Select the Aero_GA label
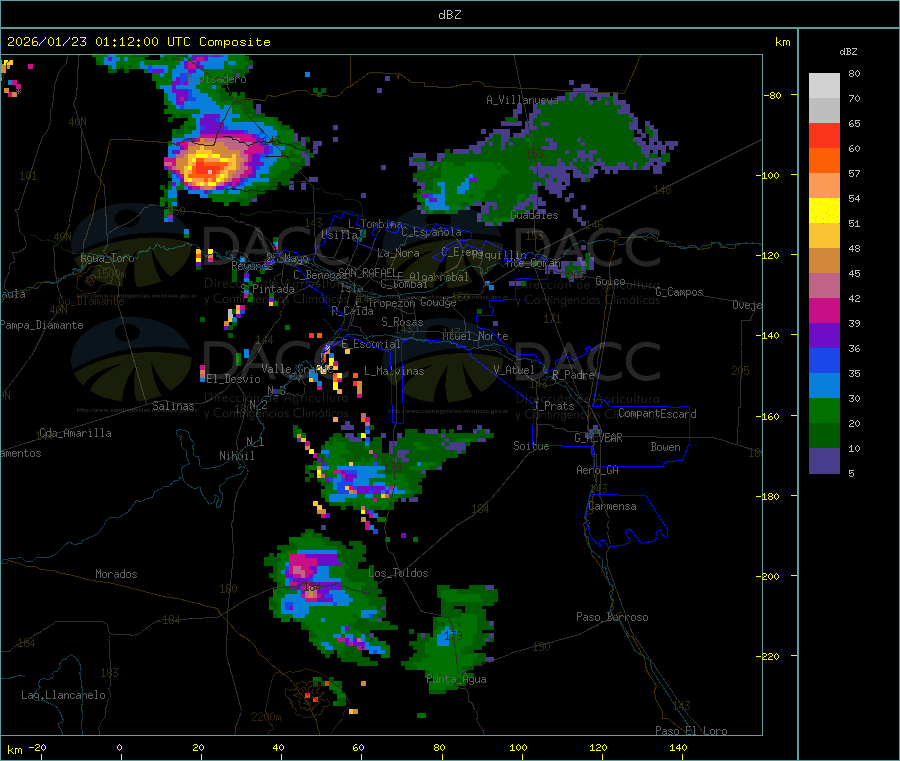Viewport: 900px width, 761px height. [x=597, y=470]
